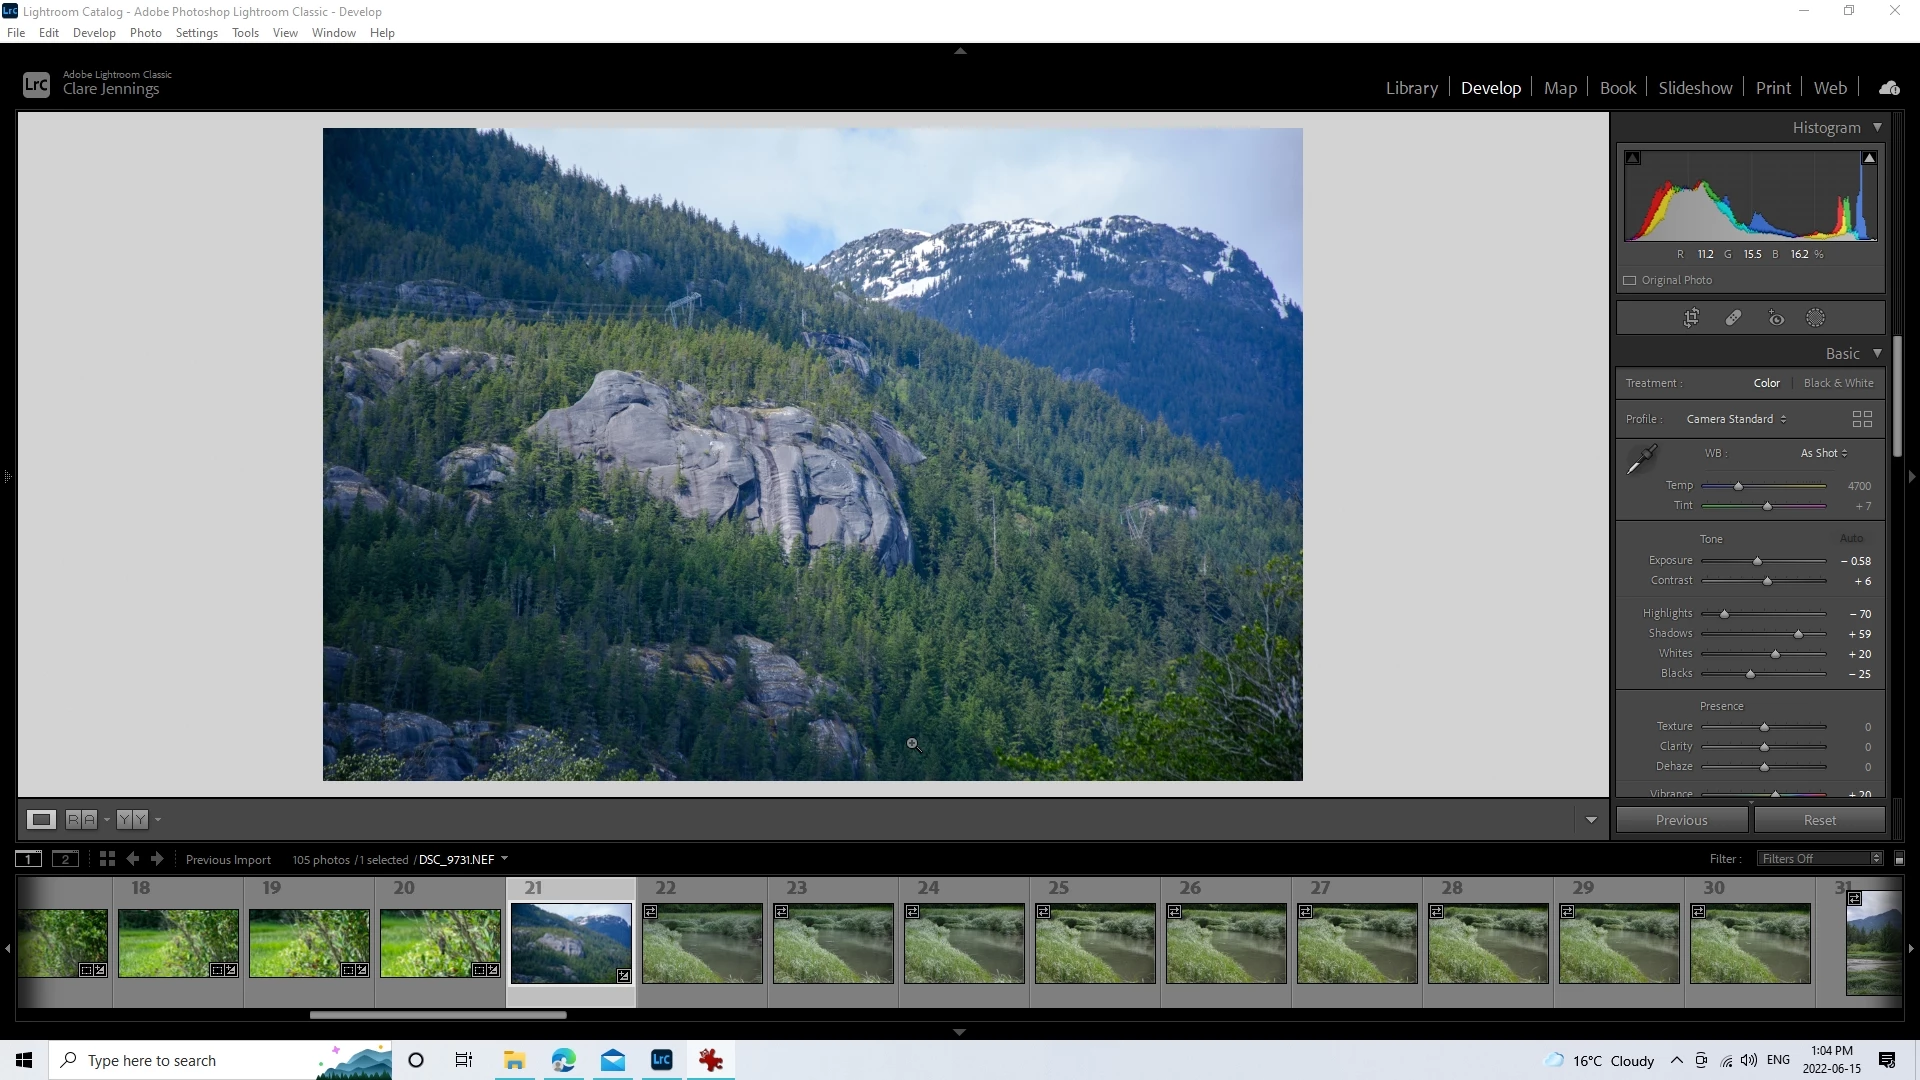Image resolution: width=1920 pixels, height=1080 pixels.
Task: Open the Masking tool
Action: click(x=1815, y=318)
